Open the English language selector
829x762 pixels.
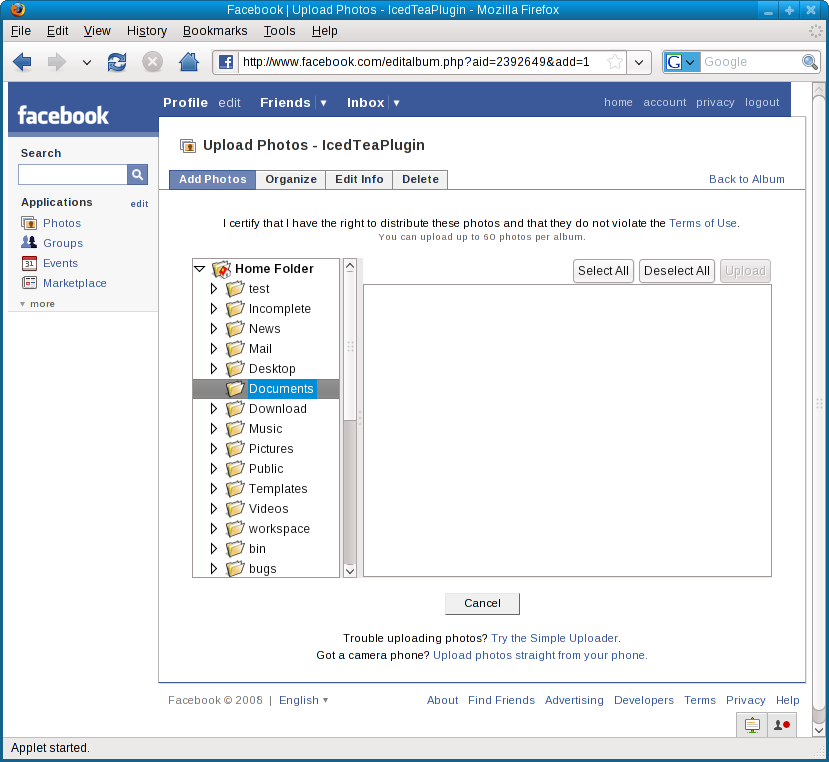tap(304, 700)
